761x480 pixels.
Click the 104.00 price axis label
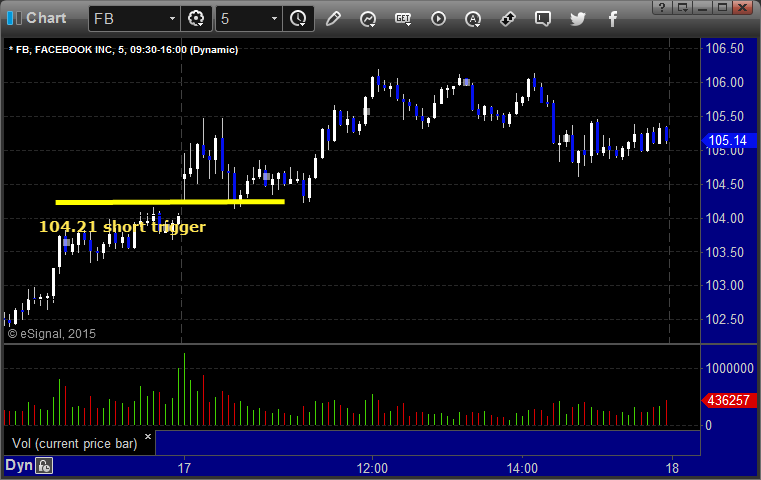[725, 218]
